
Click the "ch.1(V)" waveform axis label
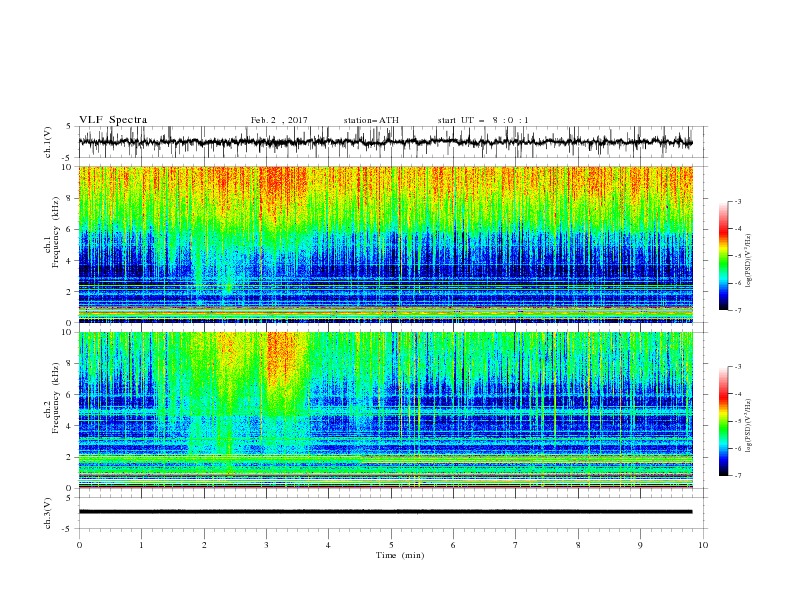[x=48, y=142]
